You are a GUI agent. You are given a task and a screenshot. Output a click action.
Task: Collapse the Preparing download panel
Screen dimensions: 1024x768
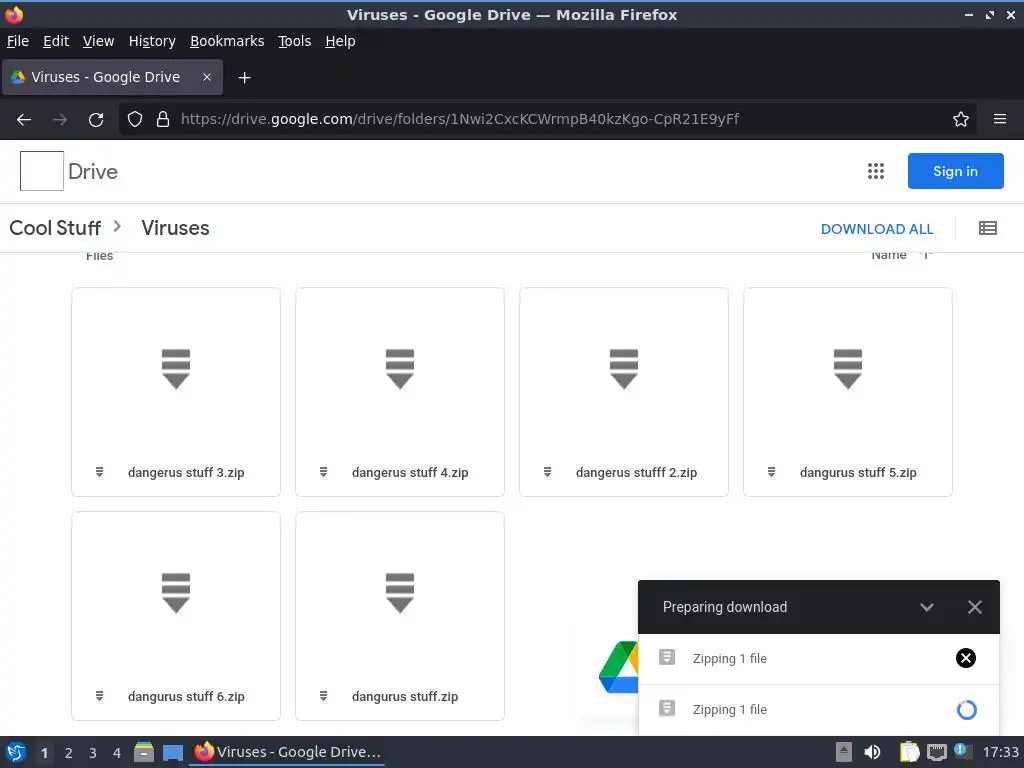[x=926, y=607]
